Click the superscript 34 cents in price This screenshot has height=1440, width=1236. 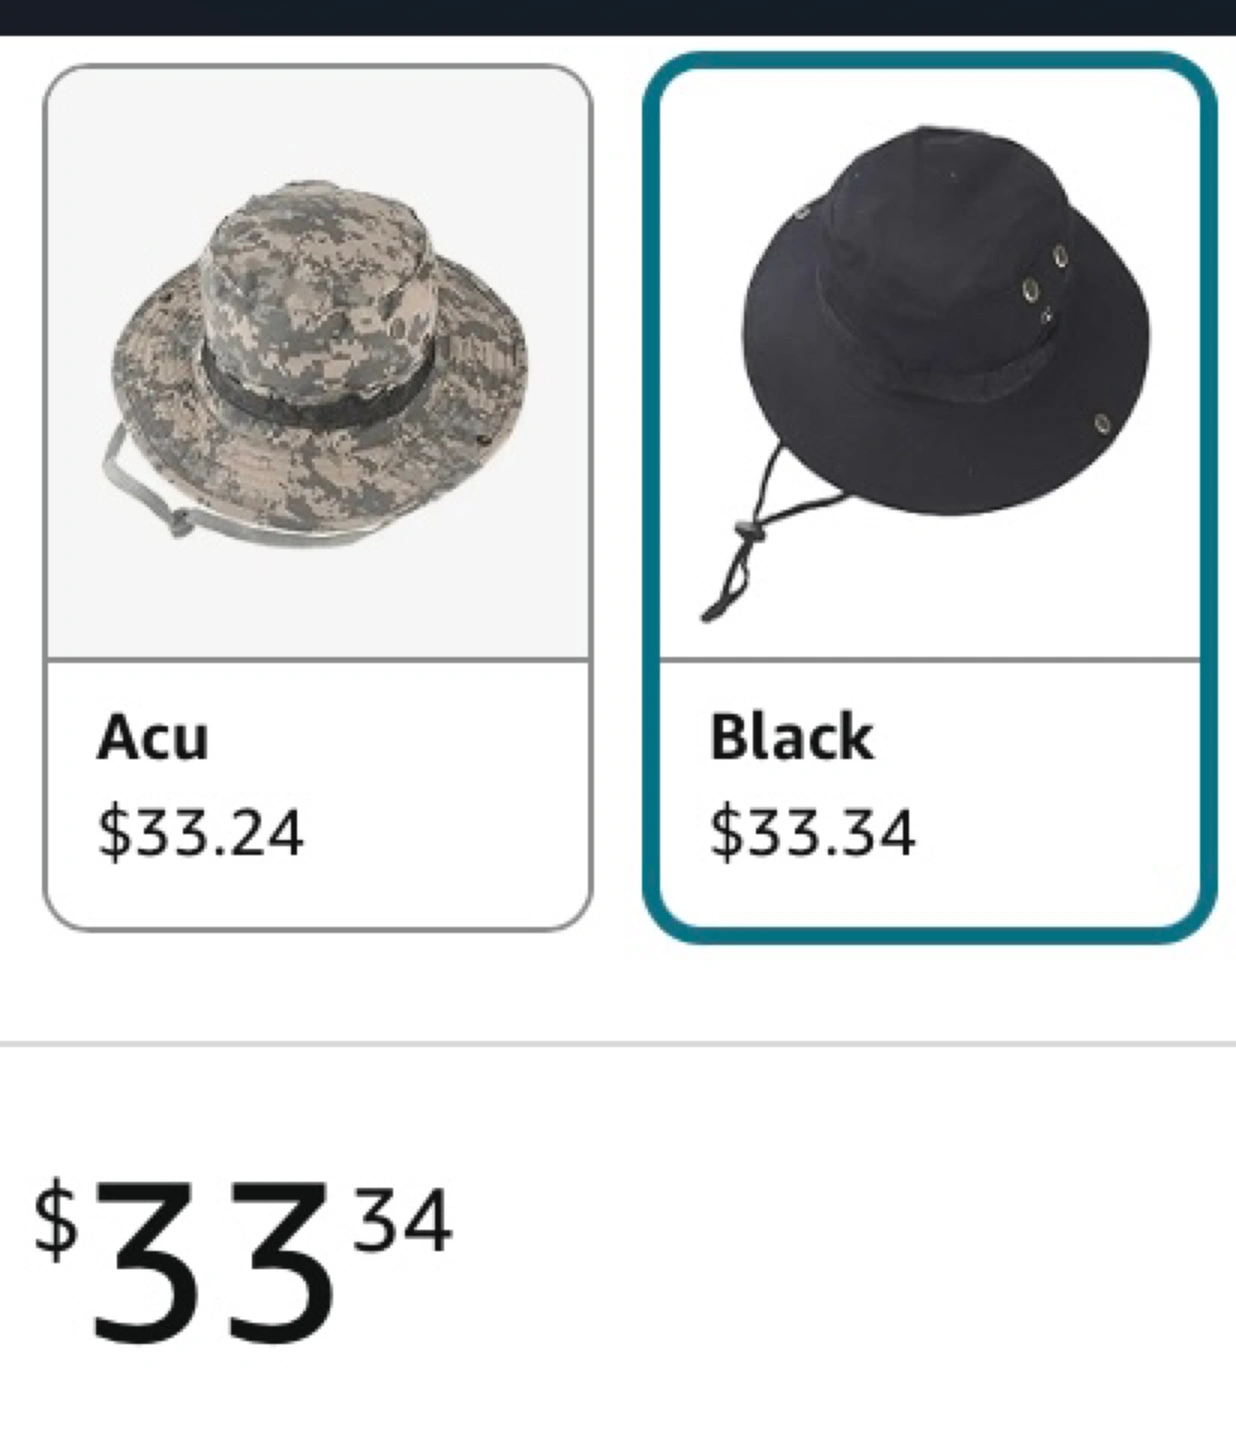pos(402,1220)
